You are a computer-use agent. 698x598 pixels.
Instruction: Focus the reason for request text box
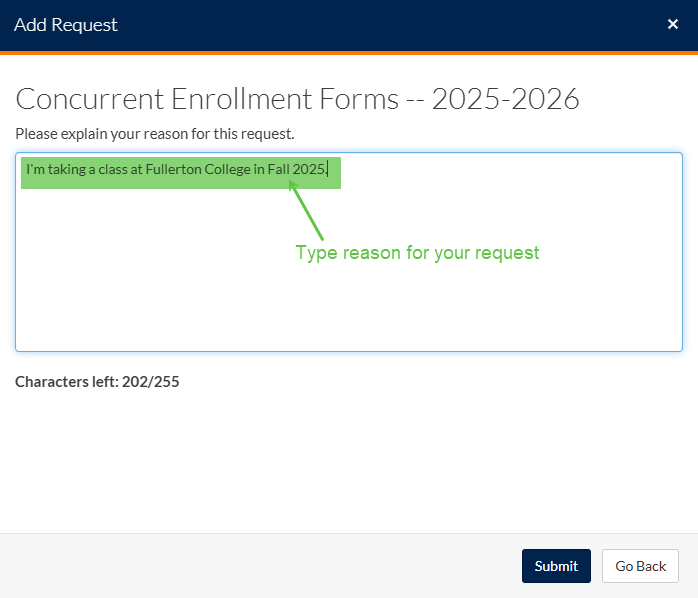coord(348,290)
